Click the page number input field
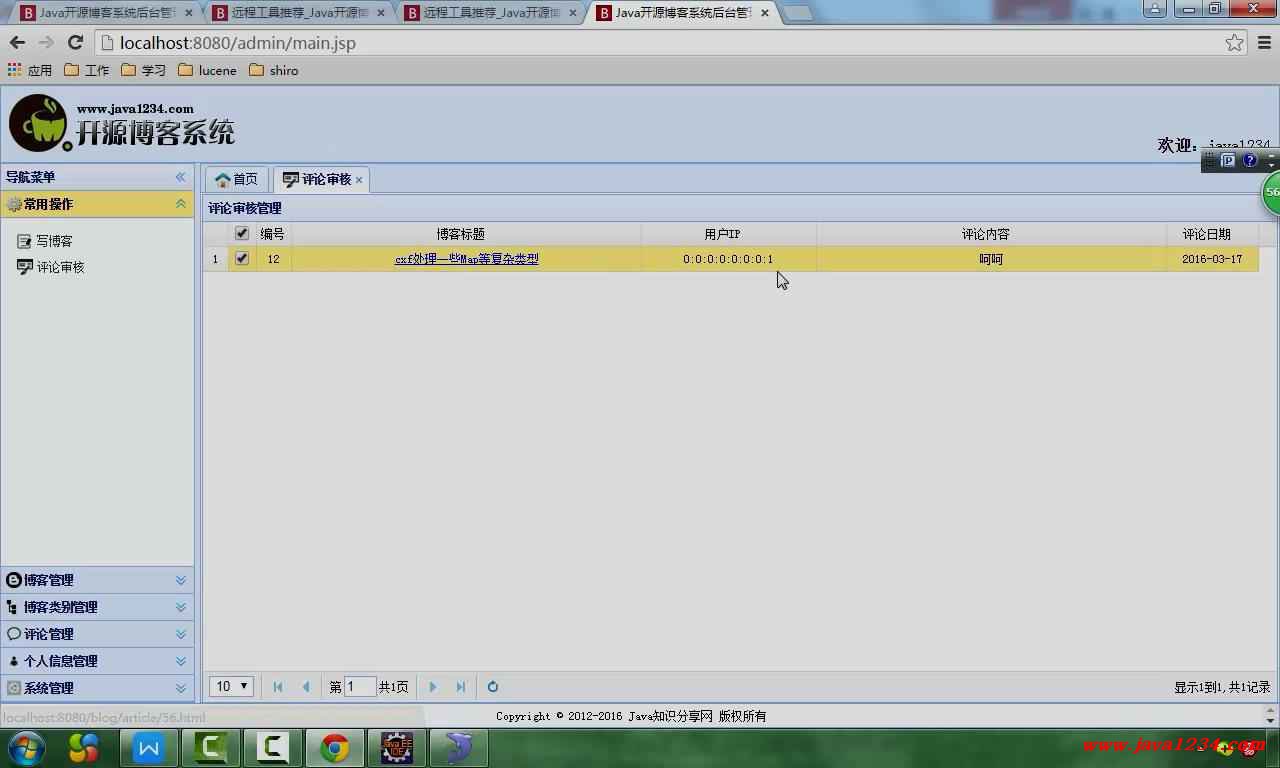The height and width of the screenshot is (768, 1280). click(x=360, y=687)
